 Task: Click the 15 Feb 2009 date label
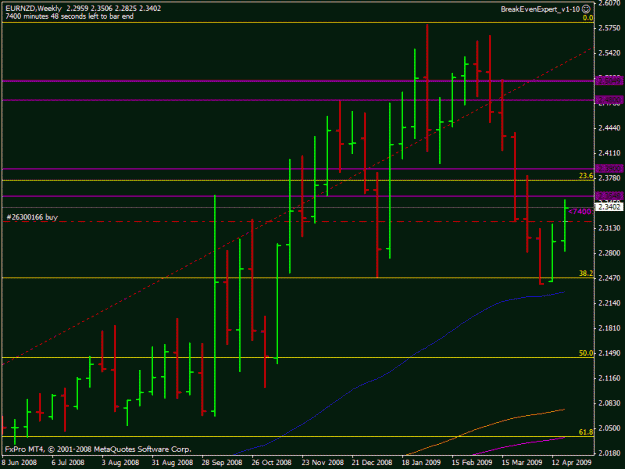tap(472, 463)
